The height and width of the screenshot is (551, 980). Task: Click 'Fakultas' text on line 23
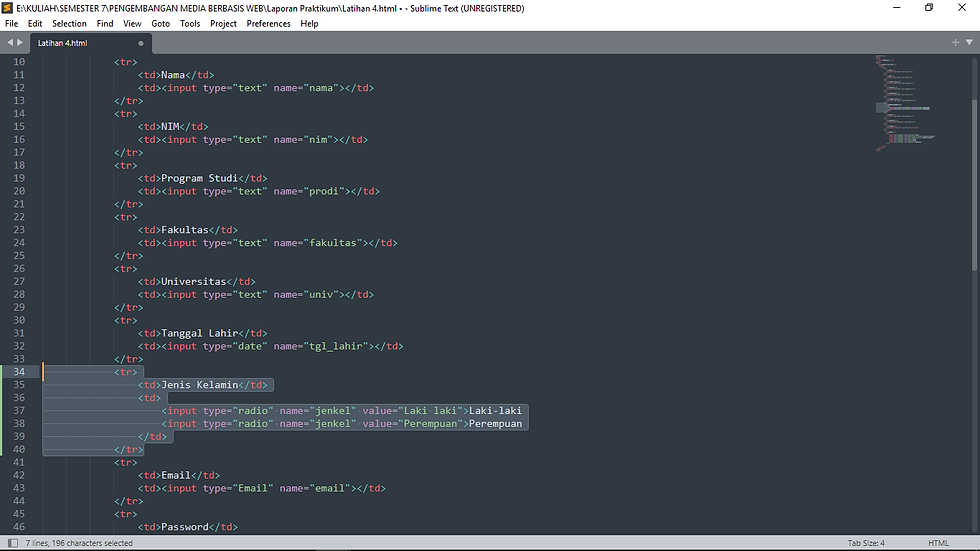pos(185,230)
